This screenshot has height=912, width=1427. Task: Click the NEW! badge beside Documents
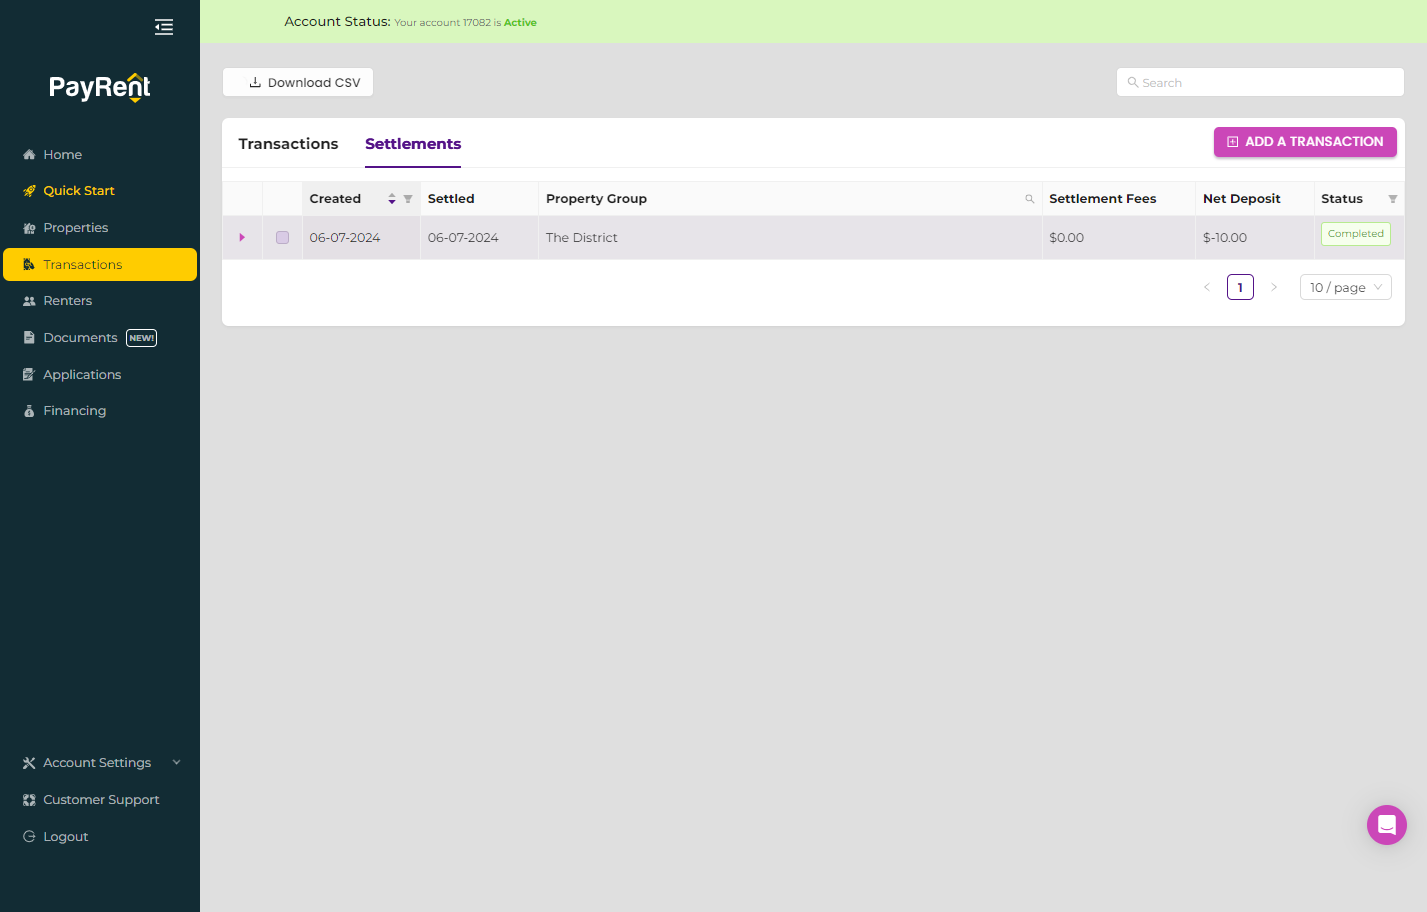(142, 338)
